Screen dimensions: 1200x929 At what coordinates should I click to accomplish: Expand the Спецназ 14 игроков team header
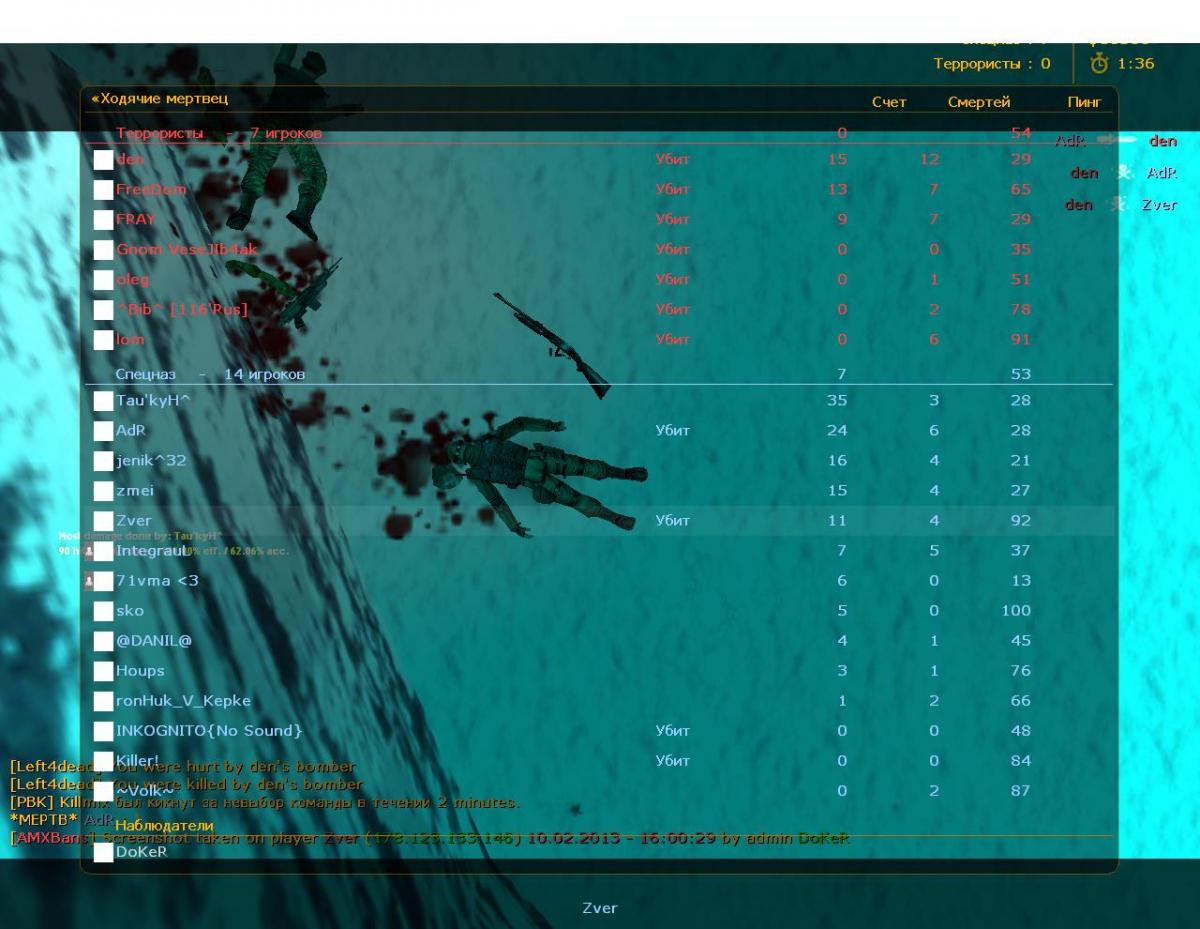click(x=210, y=374)
